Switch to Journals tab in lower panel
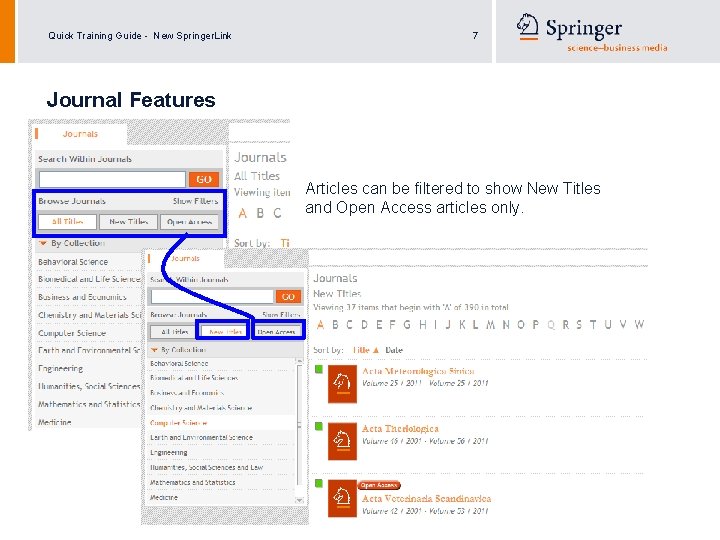This screenshot has height=540, width=720. point(185,259)
